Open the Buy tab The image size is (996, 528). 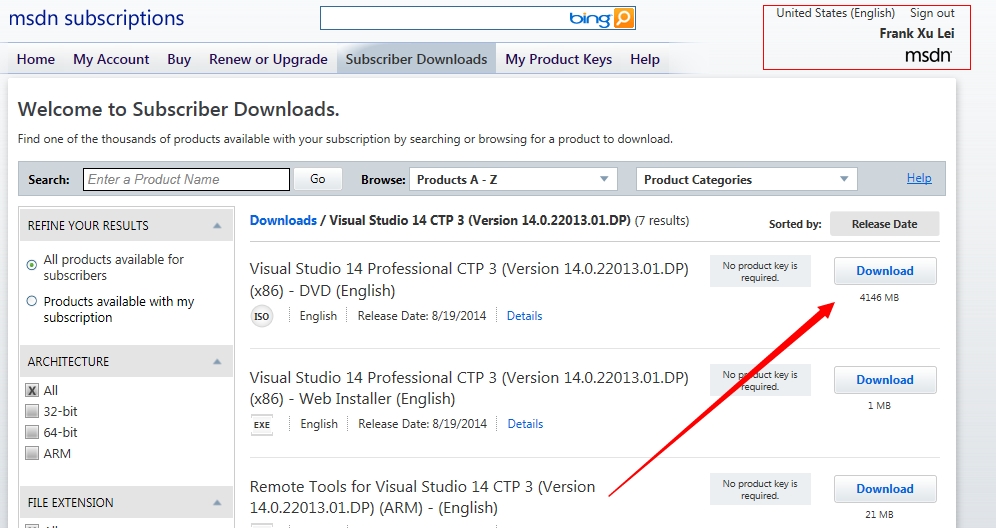pyautogui.click(x=179, y=59)
